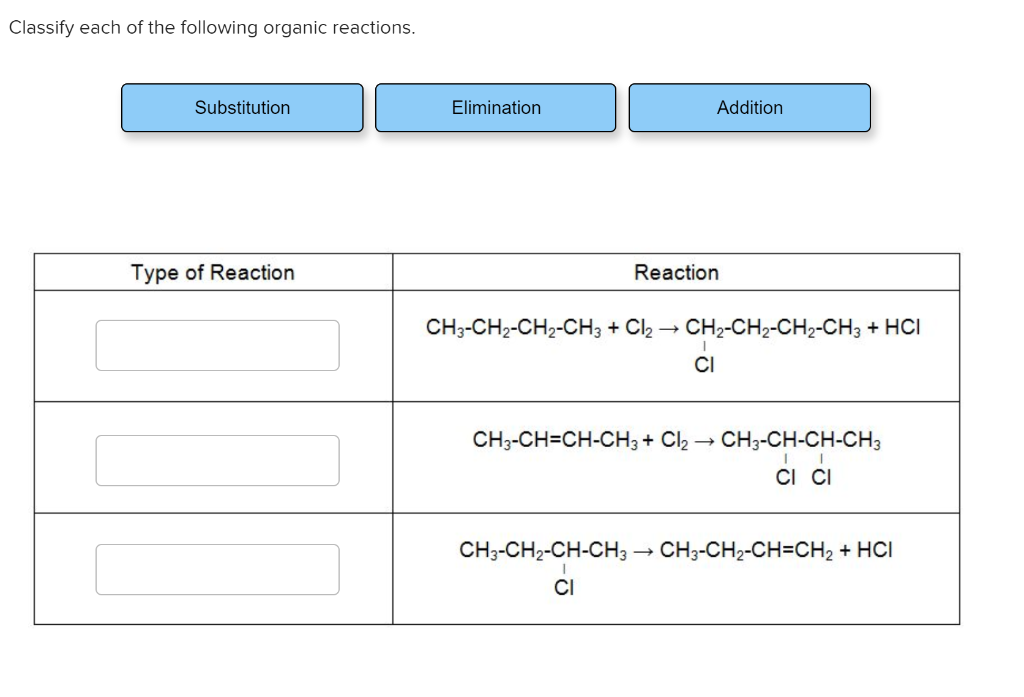This screenshot has height=697, width=1024.
Task: Click the Cl label in the third reactant
Action: tap(564, 588)
